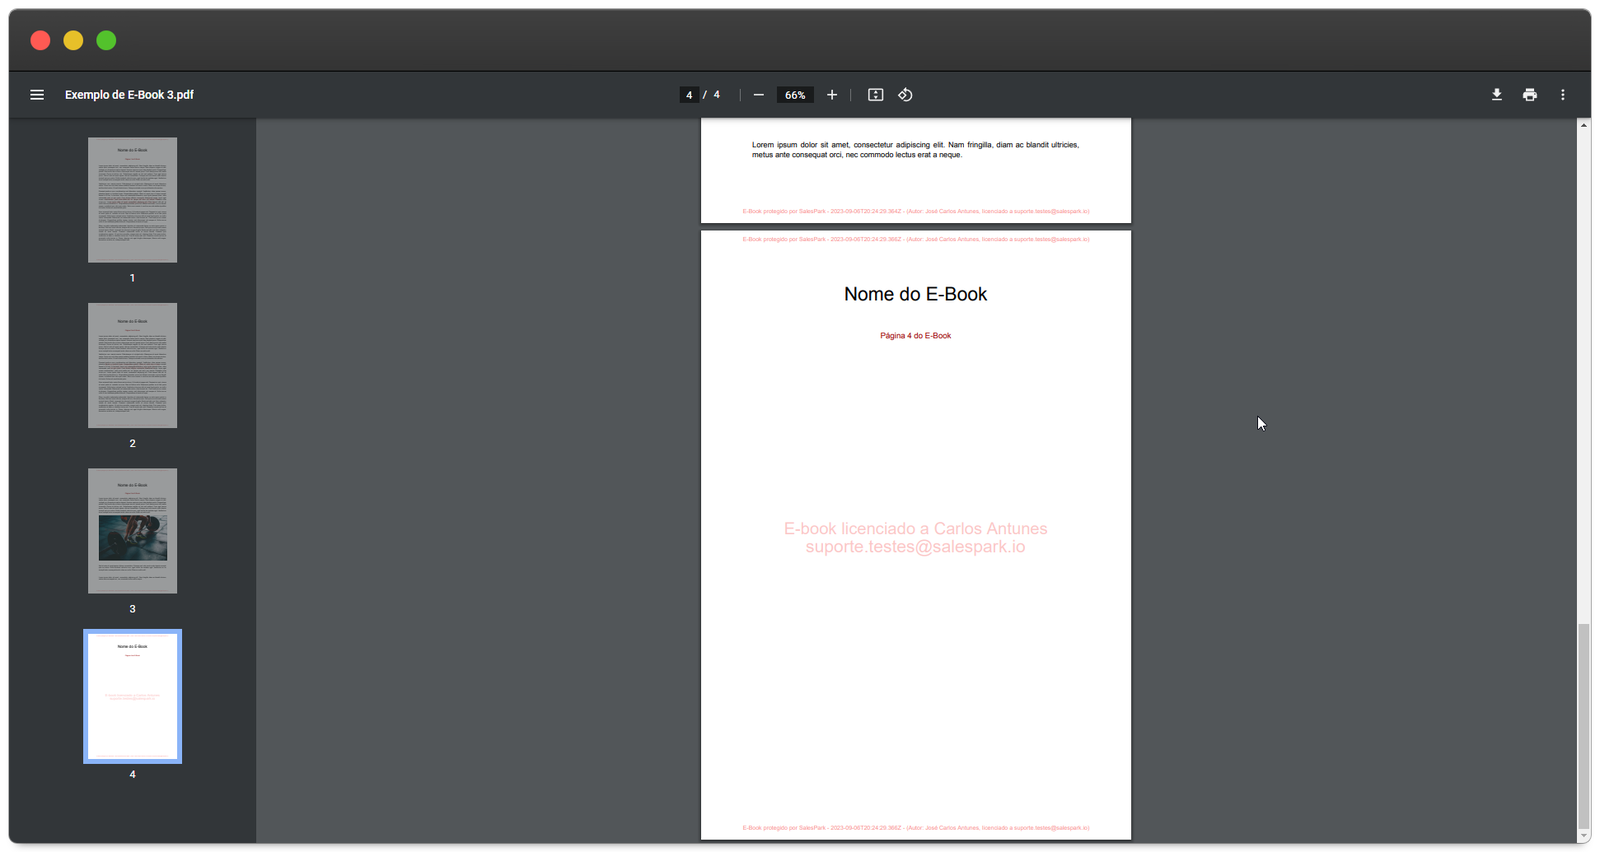This screenshot has width=1600, height=852.
Task: Print the document using the printer icon
Action: click(1530, 95)
